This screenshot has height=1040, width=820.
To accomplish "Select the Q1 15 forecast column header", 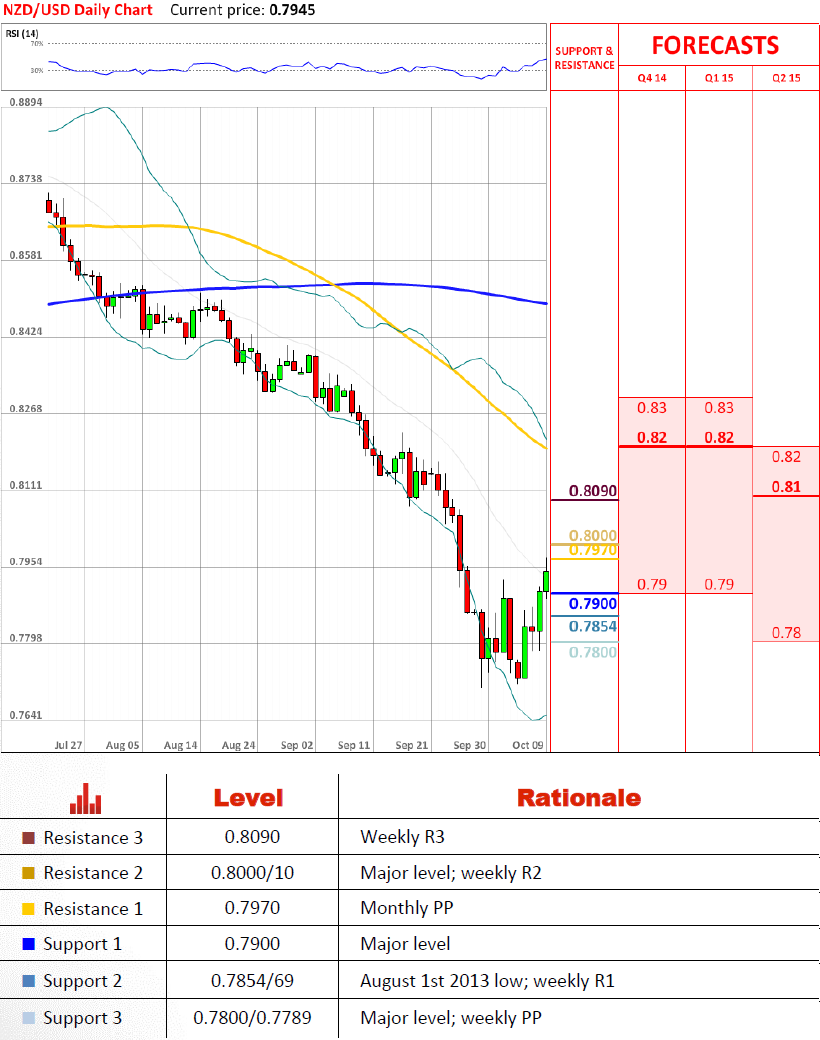I will [719, 78].
